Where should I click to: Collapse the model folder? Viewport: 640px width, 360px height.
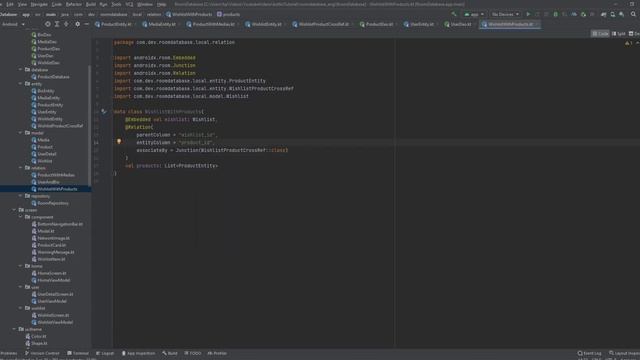pos(20,133)
